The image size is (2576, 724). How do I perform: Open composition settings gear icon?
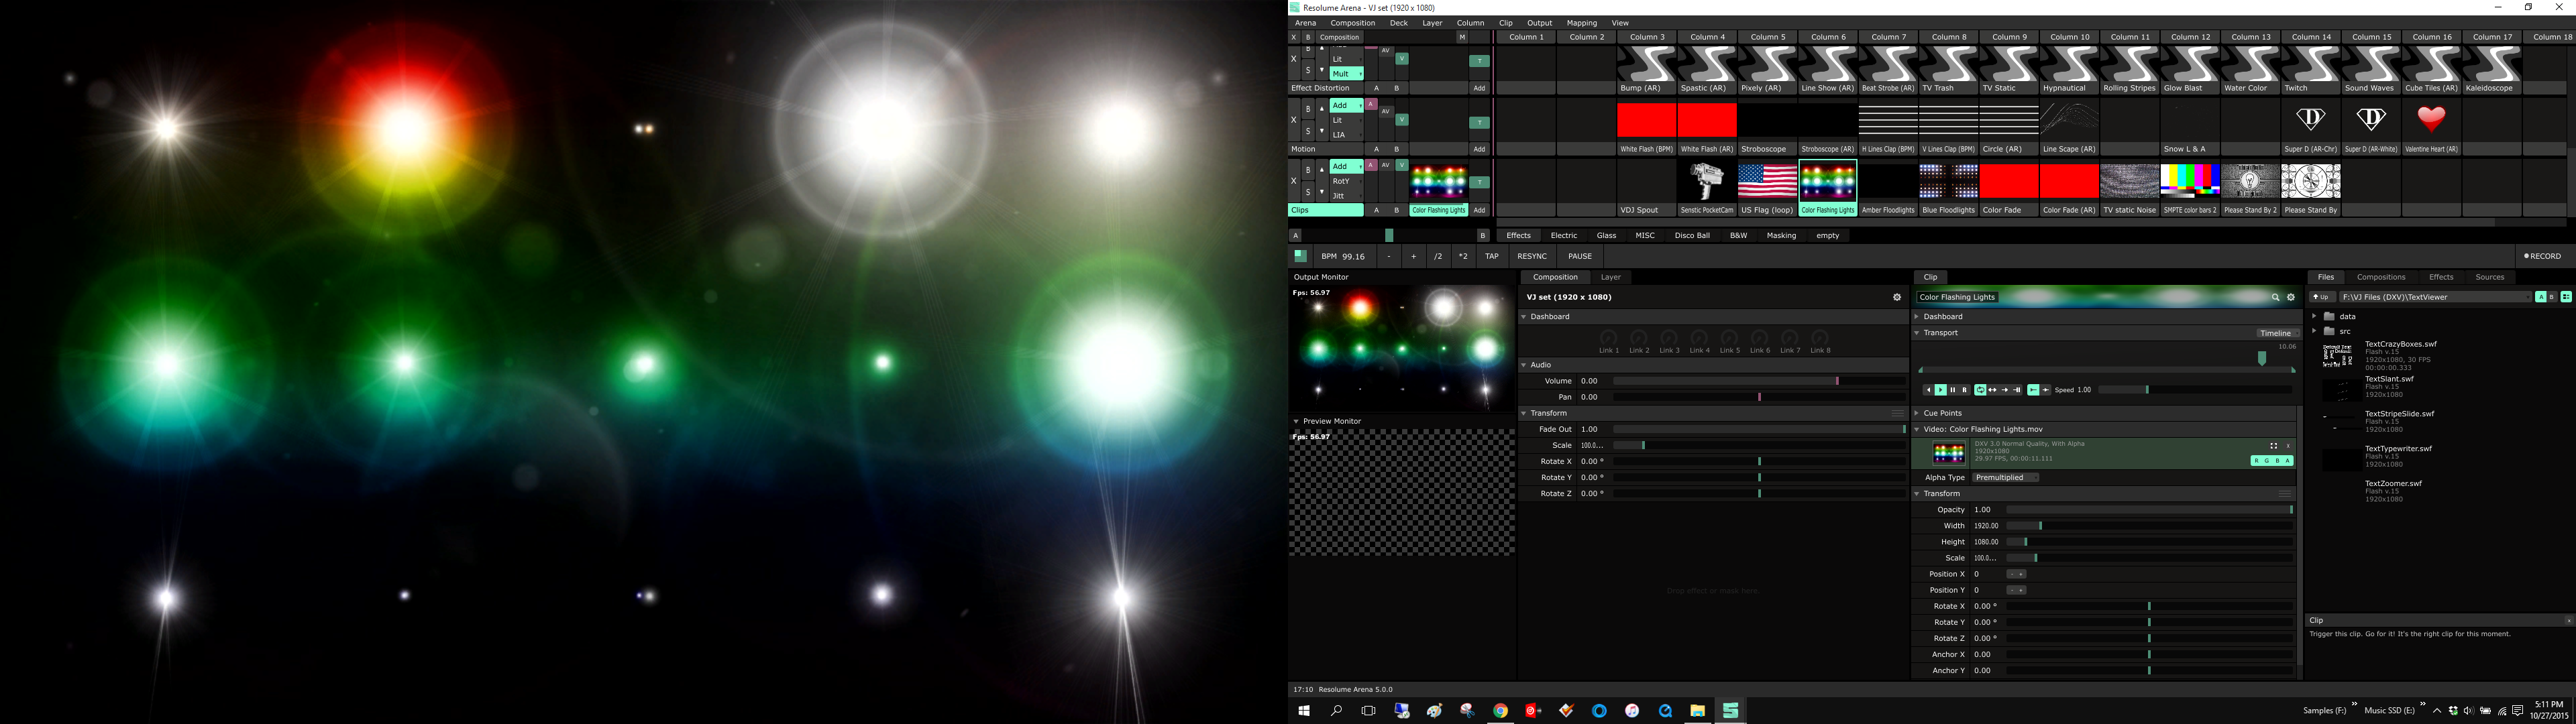coord(1896,297)
